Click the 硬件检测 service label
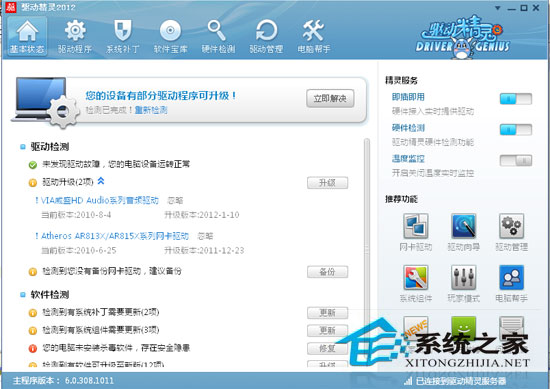 tap(408, 128)
